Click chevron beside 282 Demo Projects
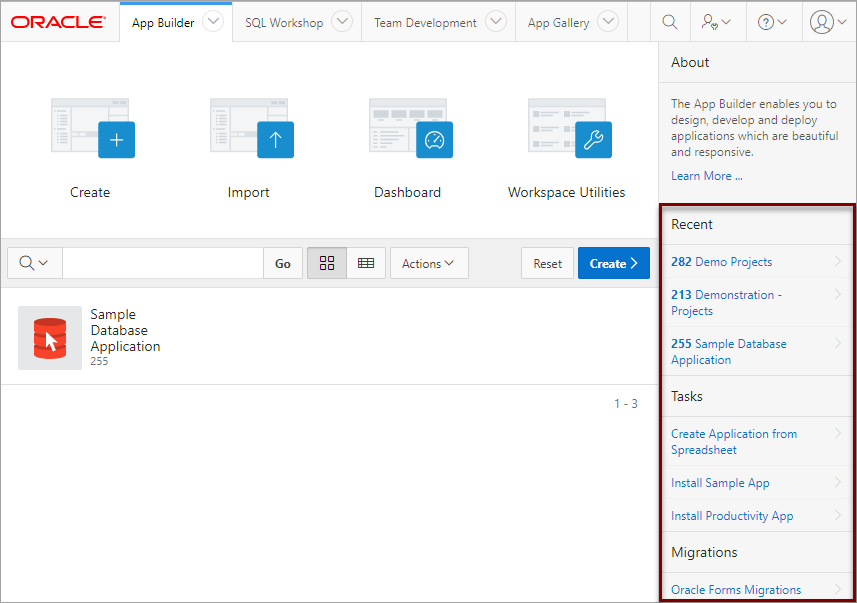Image resolution: width=857 pixels, height=603 pixels. [838, 261]
